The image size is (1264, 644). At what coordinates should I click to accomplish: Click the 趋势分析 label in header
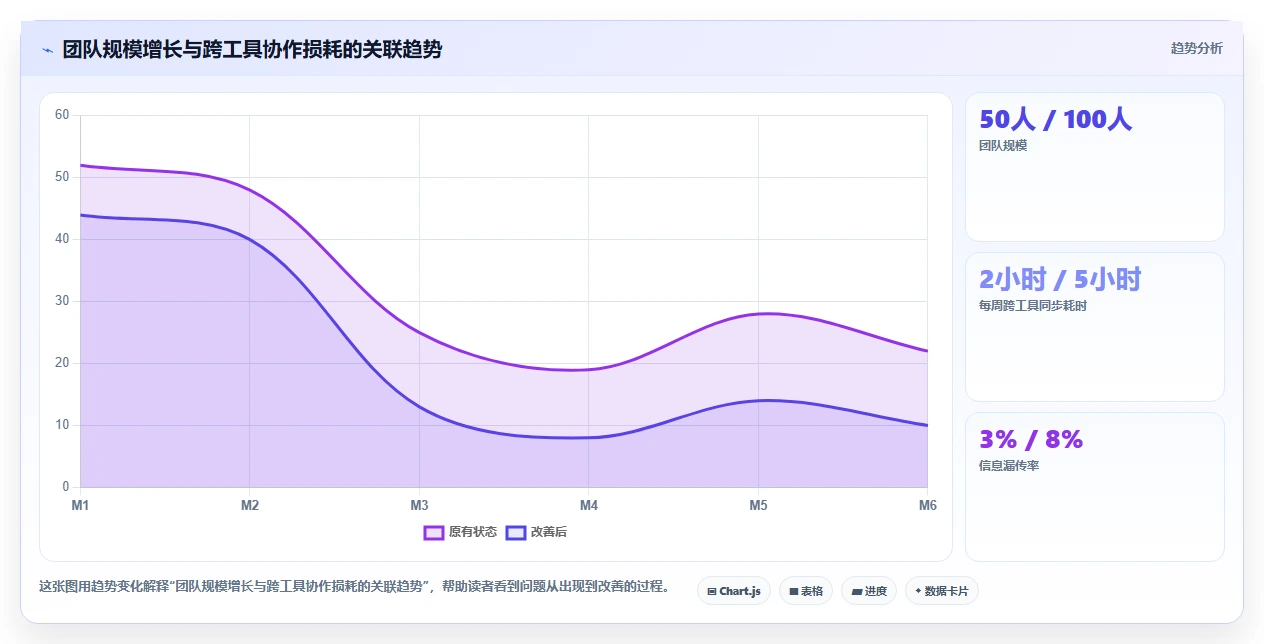coord(1196,48)
